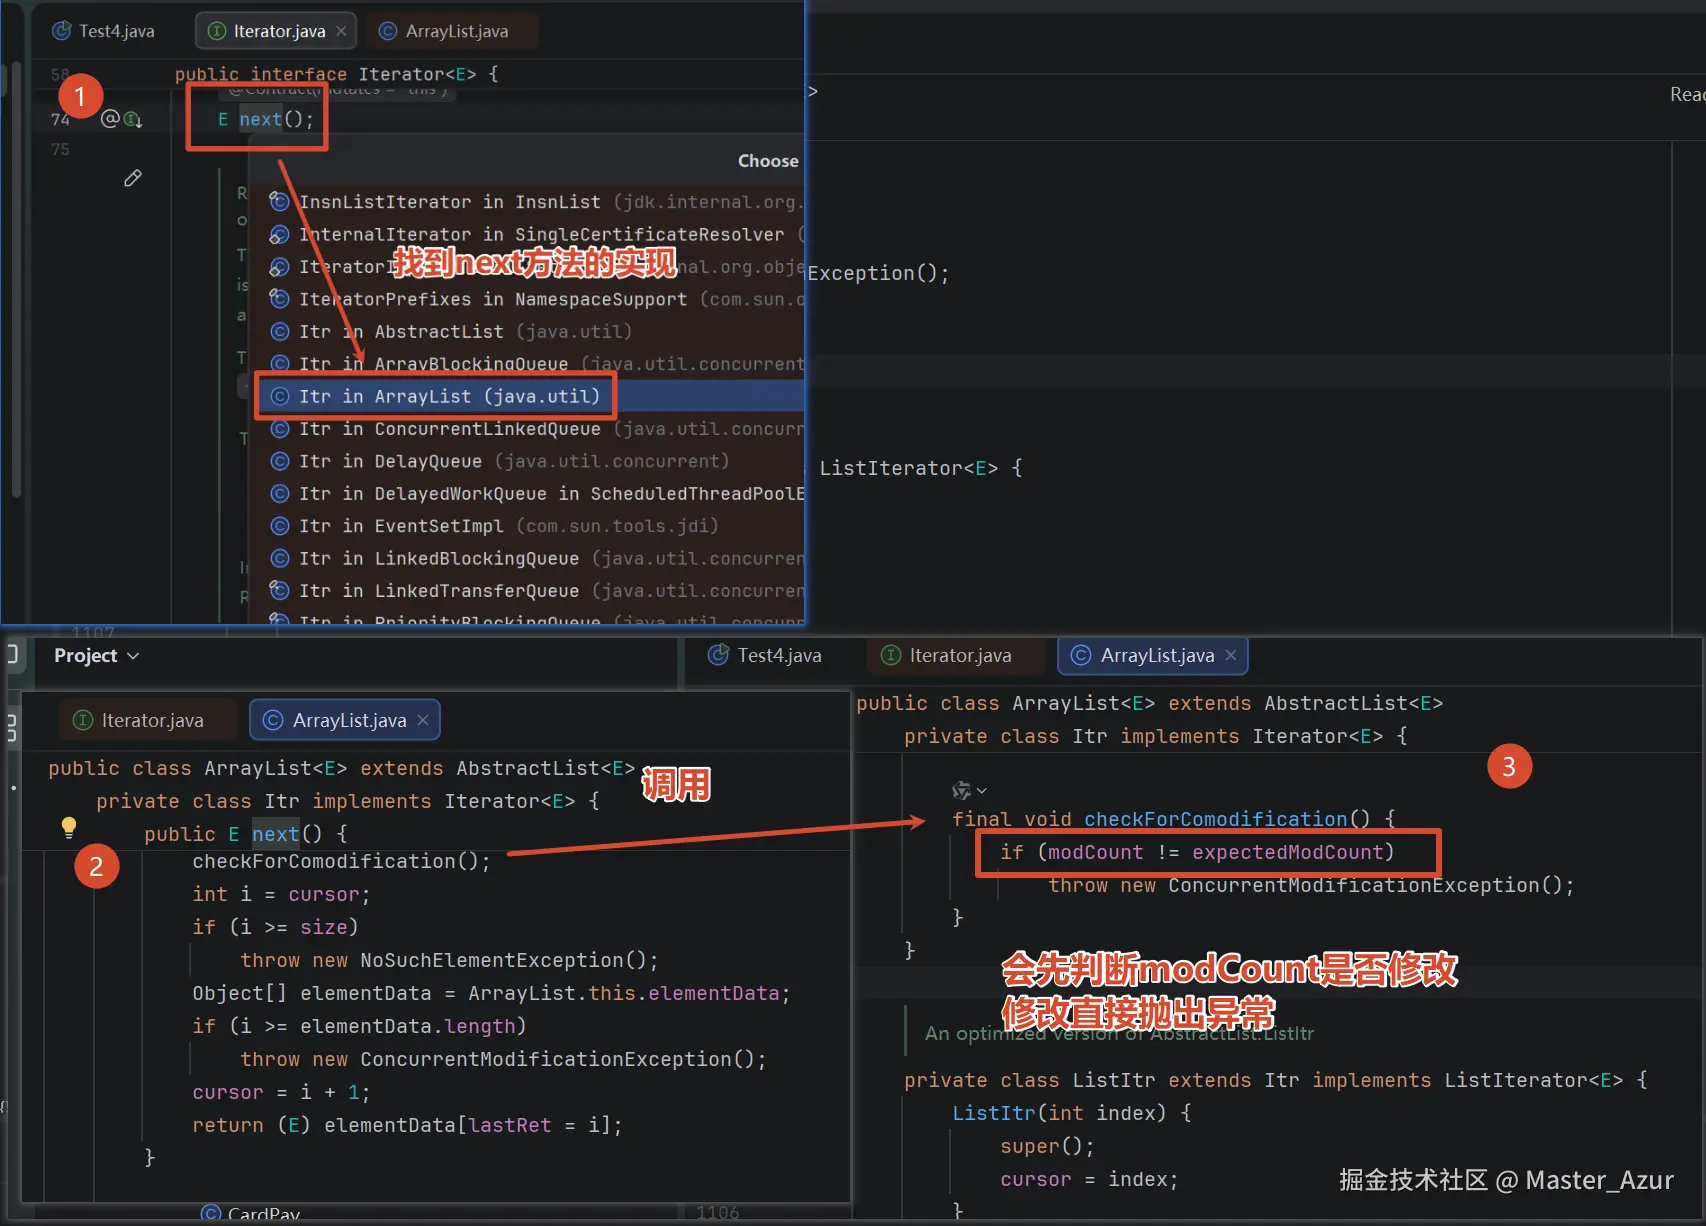
Task: Click 'cursor = i + 1;' line in next()
Action: click(281, 1092)
